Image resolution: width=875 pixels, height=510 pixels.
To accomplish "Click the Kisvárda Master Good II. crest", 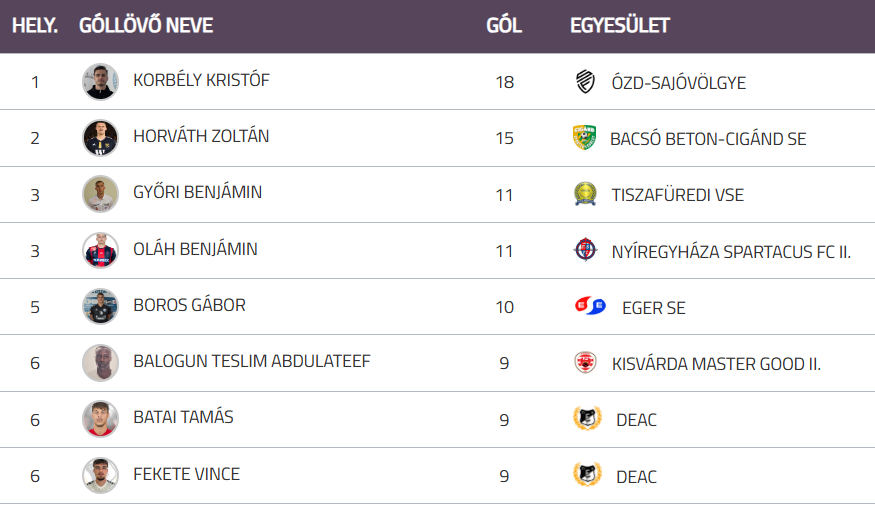I will click(x=585, y=363).
